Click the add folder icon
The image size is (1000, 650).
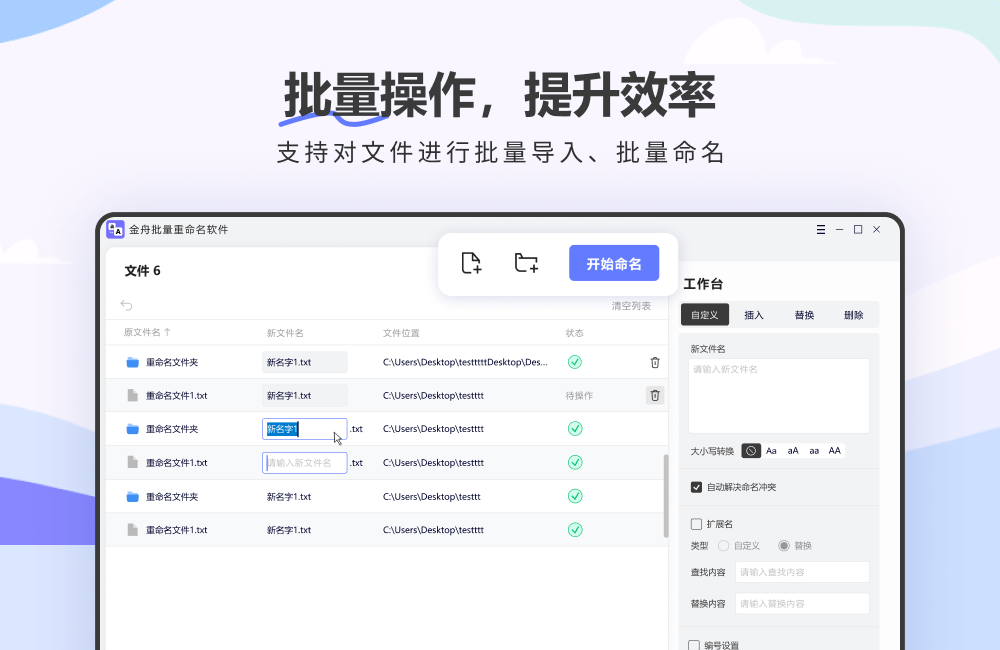(x=526, y=262)
